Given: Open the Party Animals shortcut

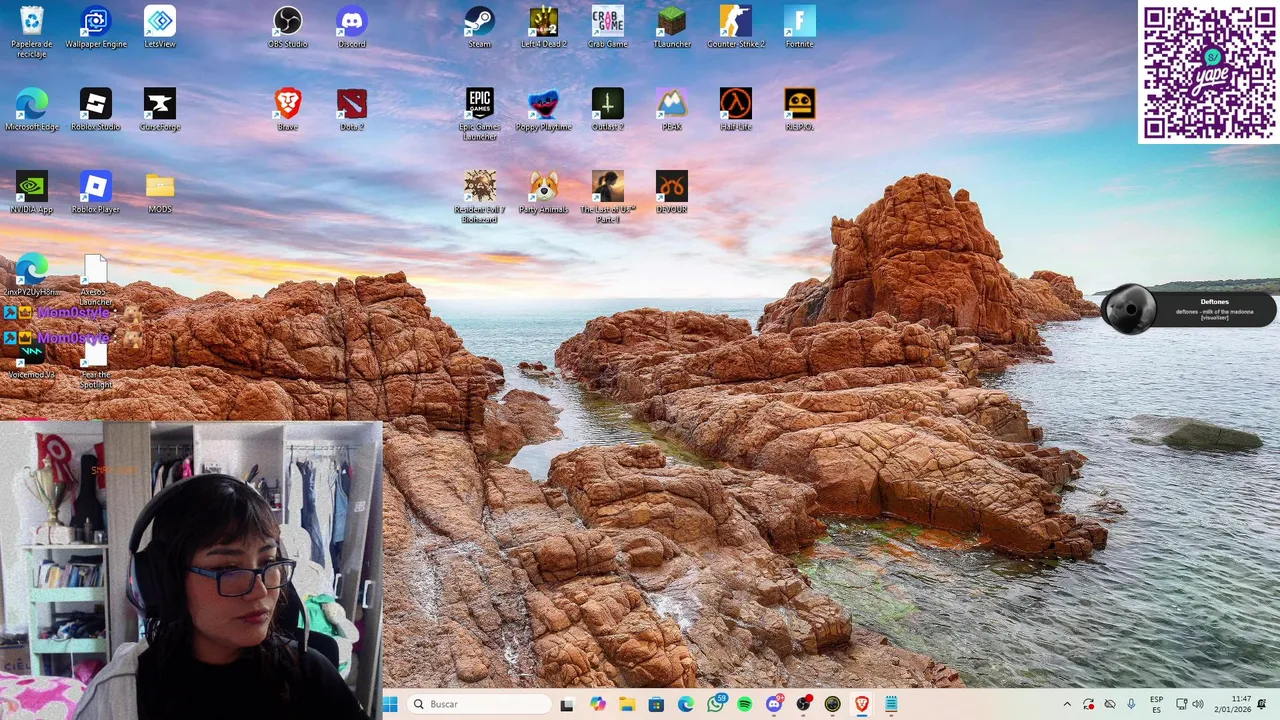Looking at the screenshot, I should (x=544, y=192).
